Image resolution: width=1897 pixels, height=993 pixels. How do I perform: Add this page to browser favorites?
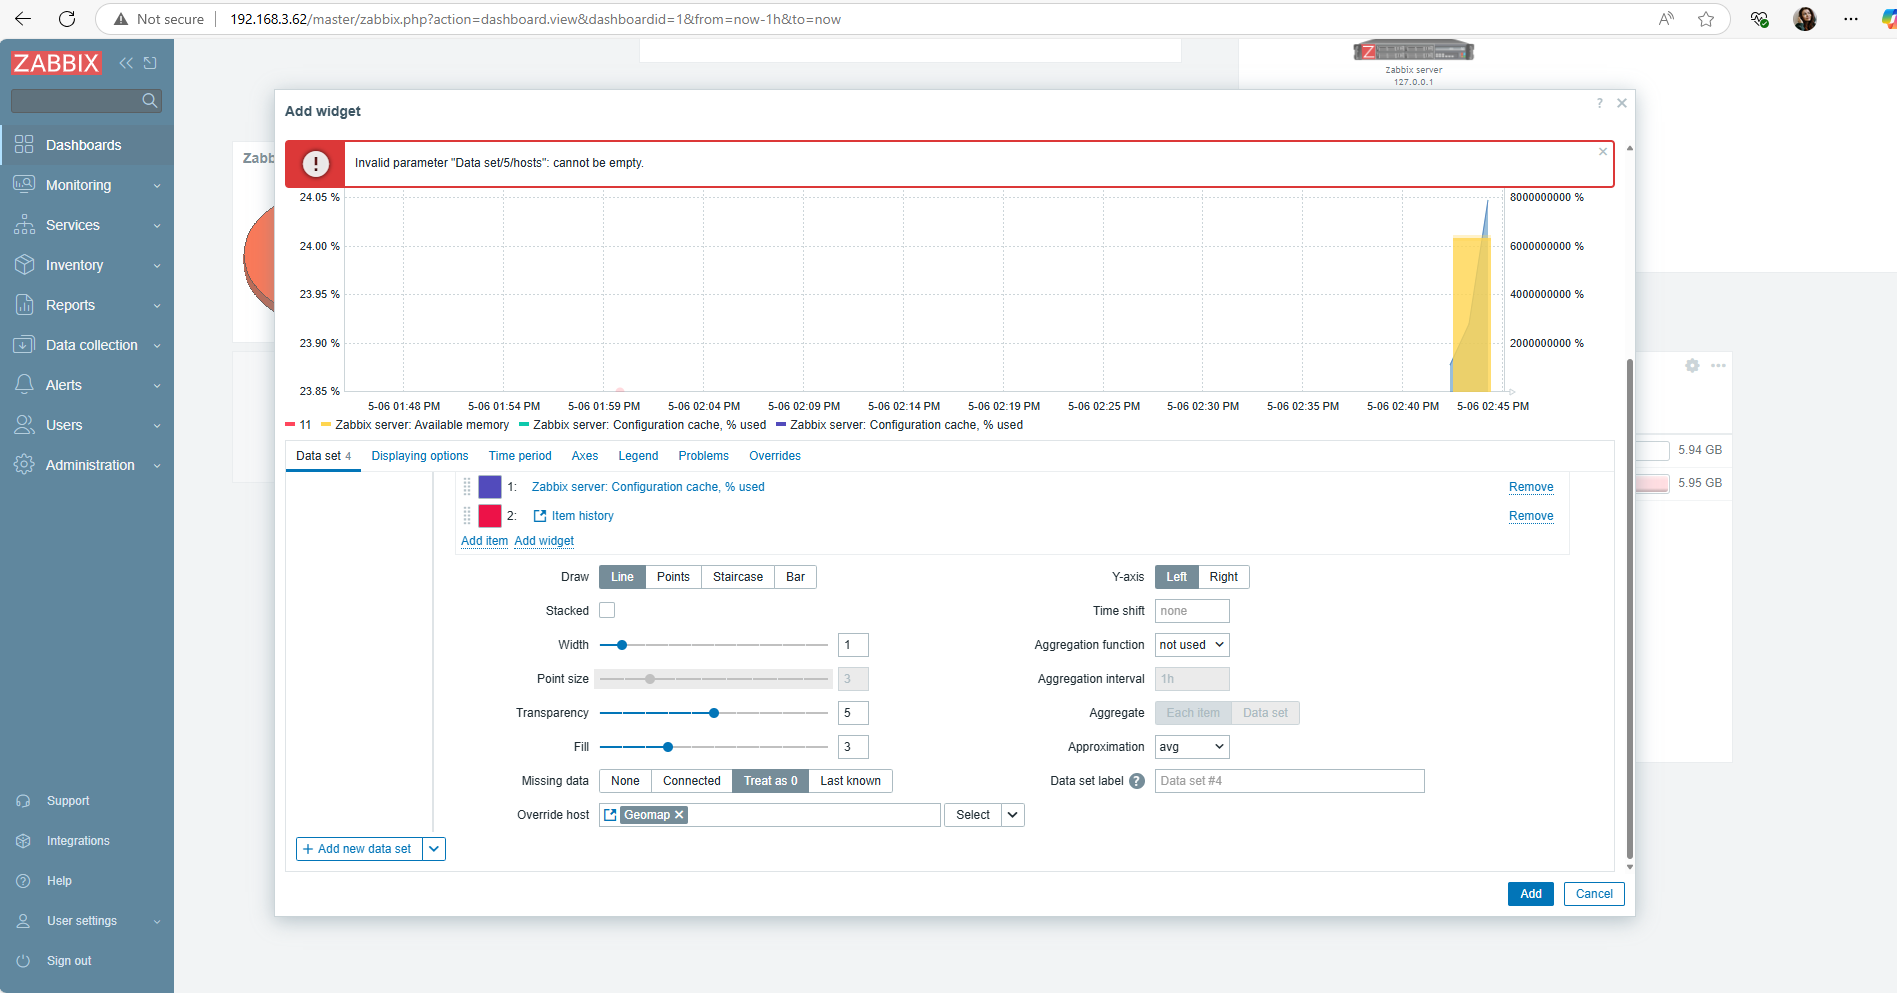pos(1706,19)
